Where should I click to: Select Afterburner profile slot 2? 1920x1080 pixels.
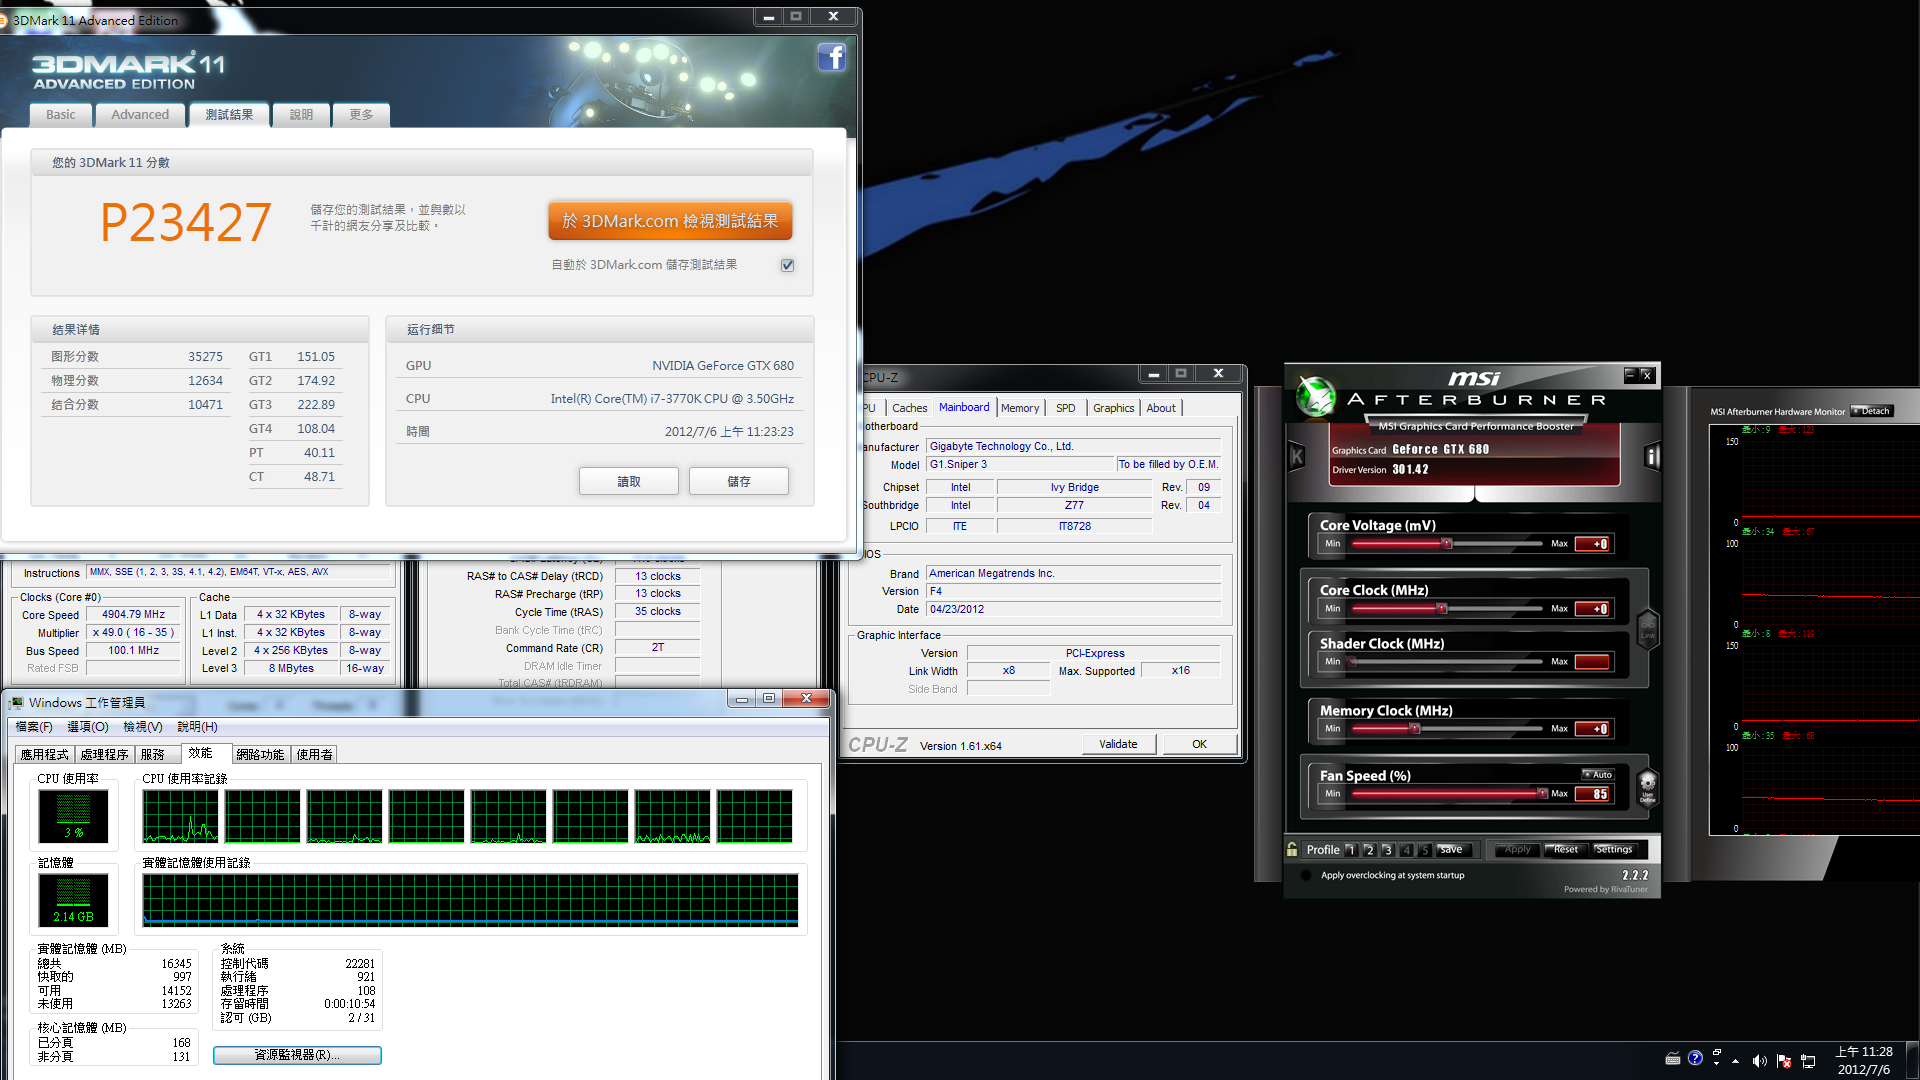(x=1369, y=850)
